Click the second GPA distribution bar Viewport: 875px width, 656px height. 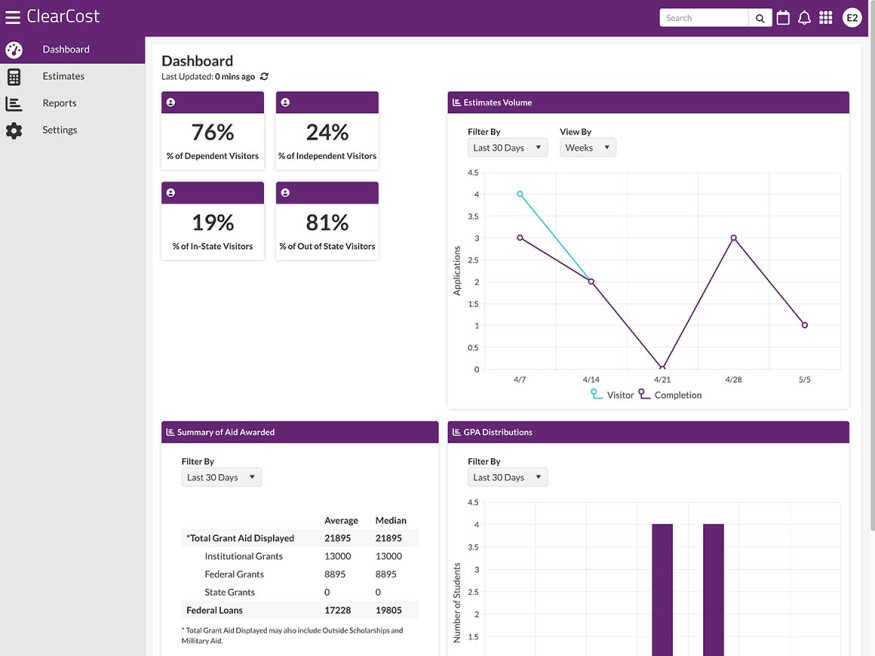(713, 590)
